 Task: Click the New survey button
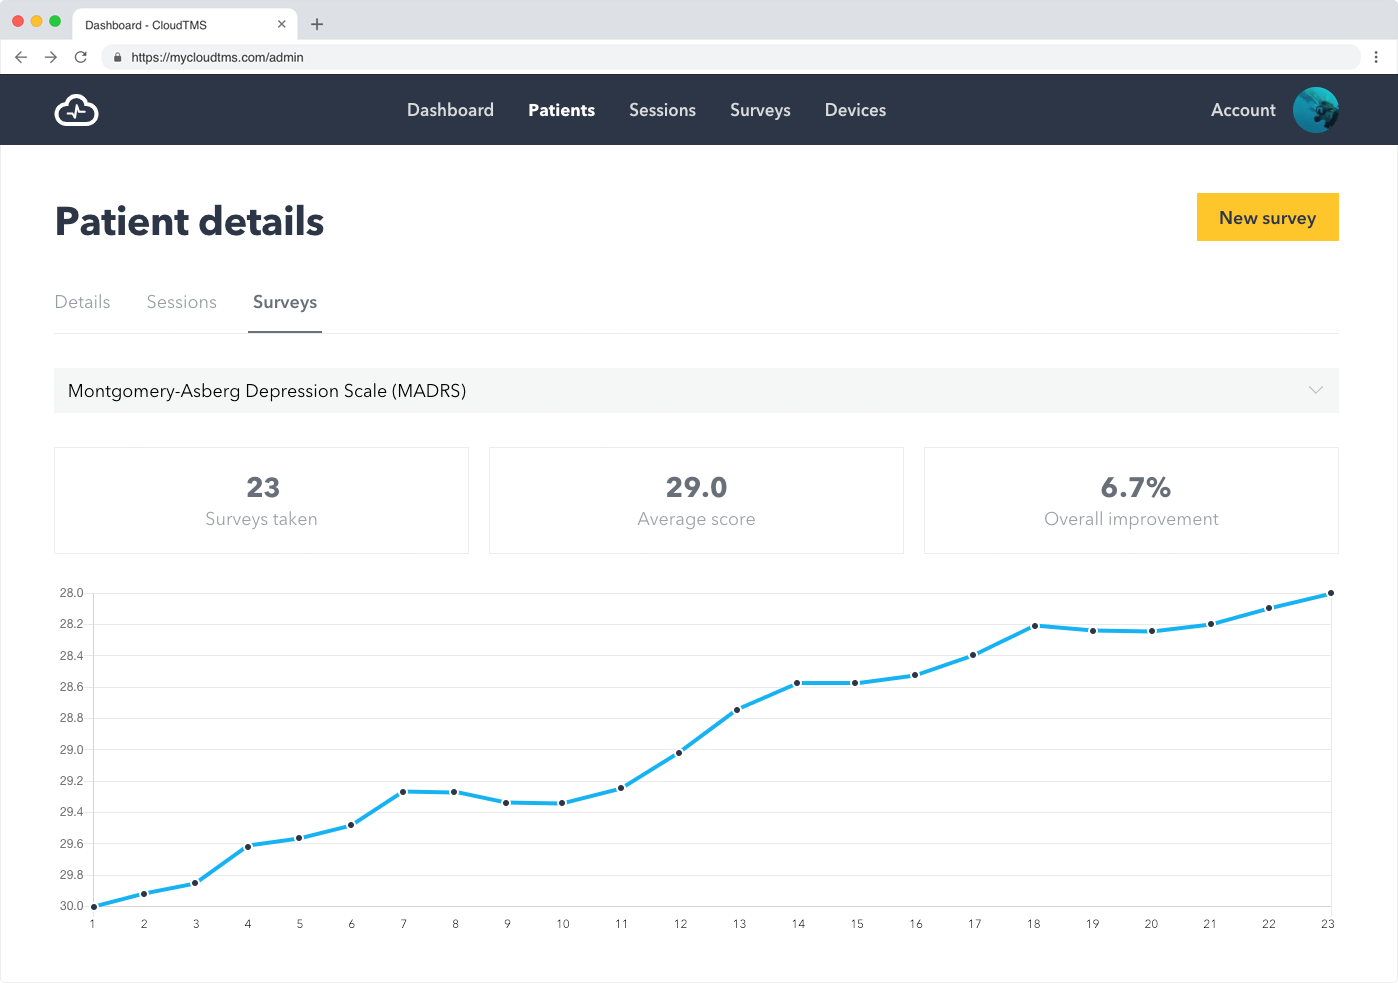(x=1267, y=217)
